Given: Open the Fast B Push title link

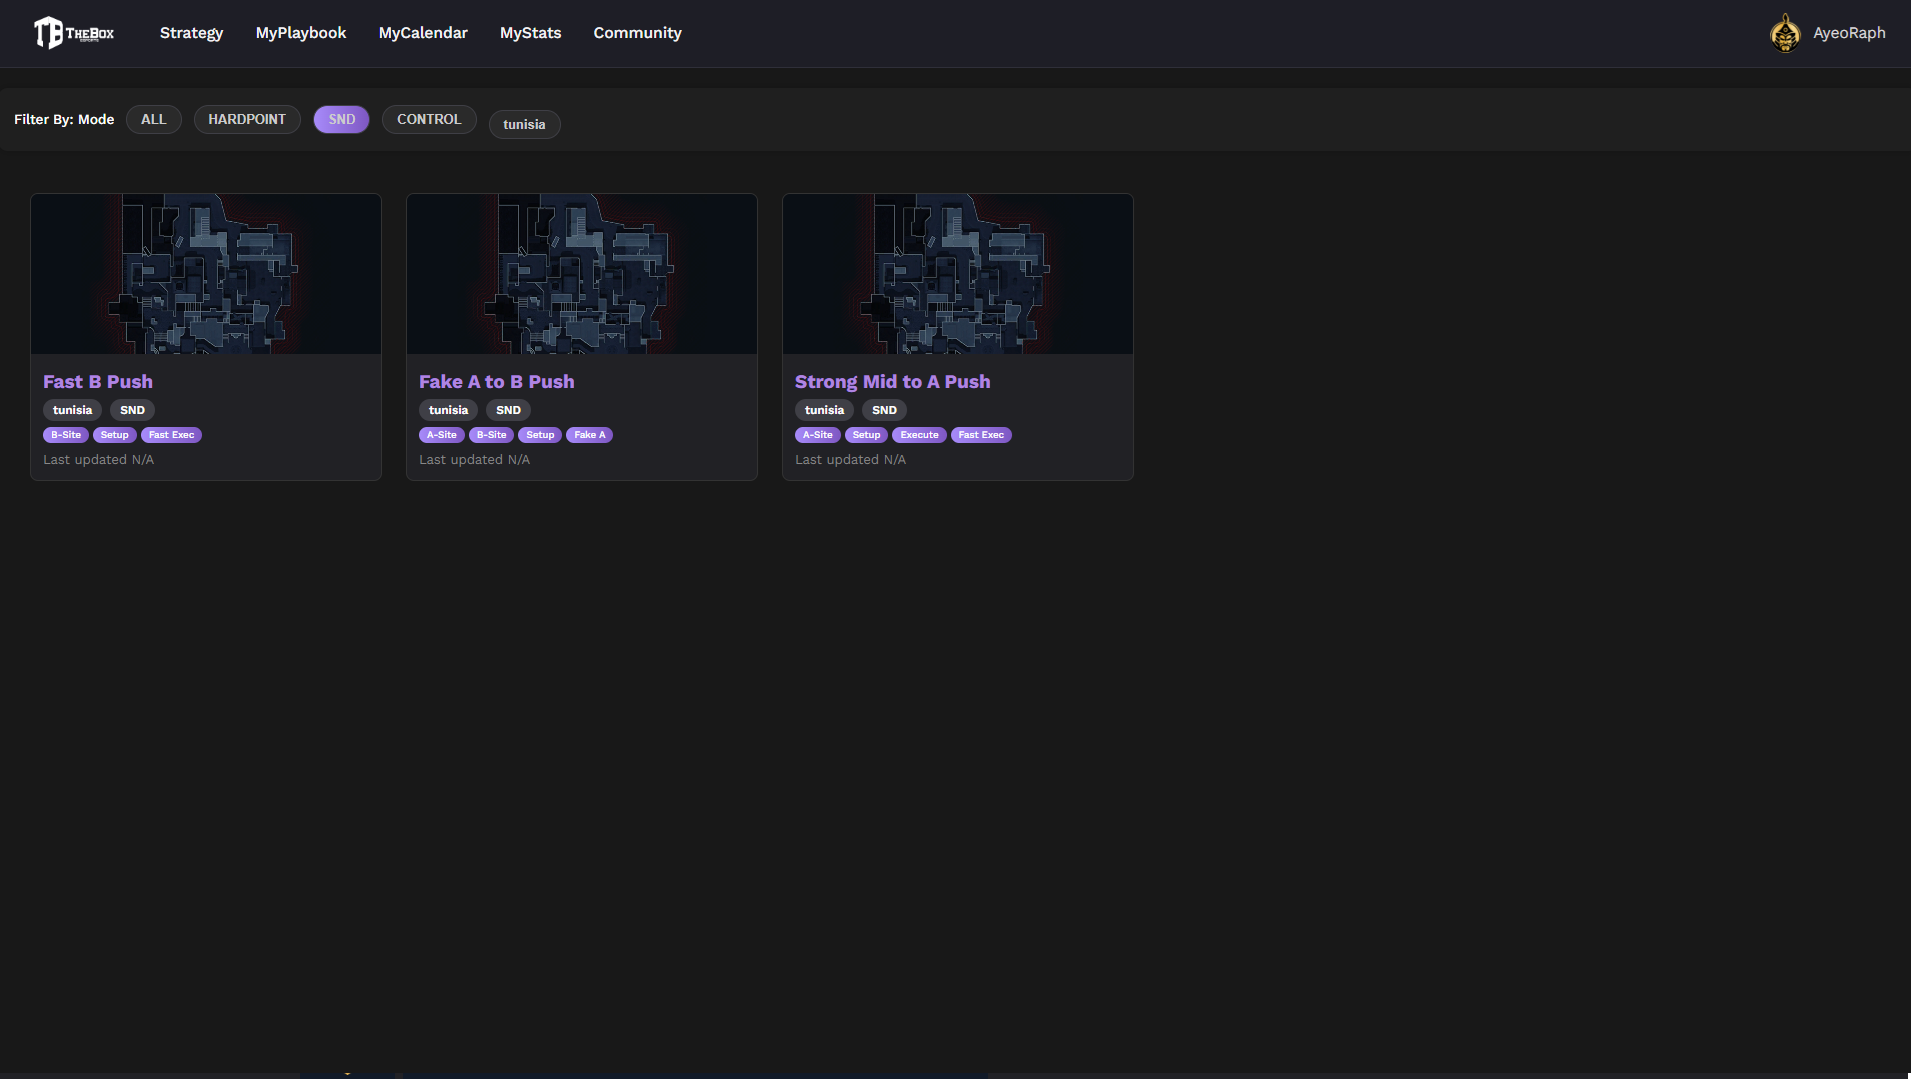Looking at the screenshot, I should [98, 381].
